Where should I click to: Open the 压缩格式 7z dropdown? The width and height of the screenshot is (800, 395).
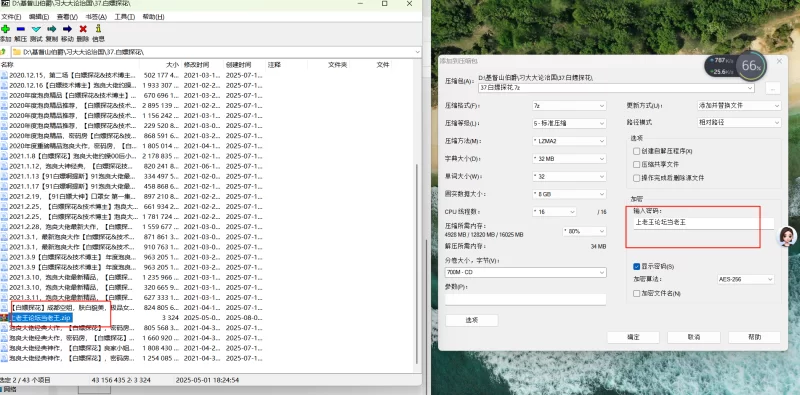pos(569,106)
